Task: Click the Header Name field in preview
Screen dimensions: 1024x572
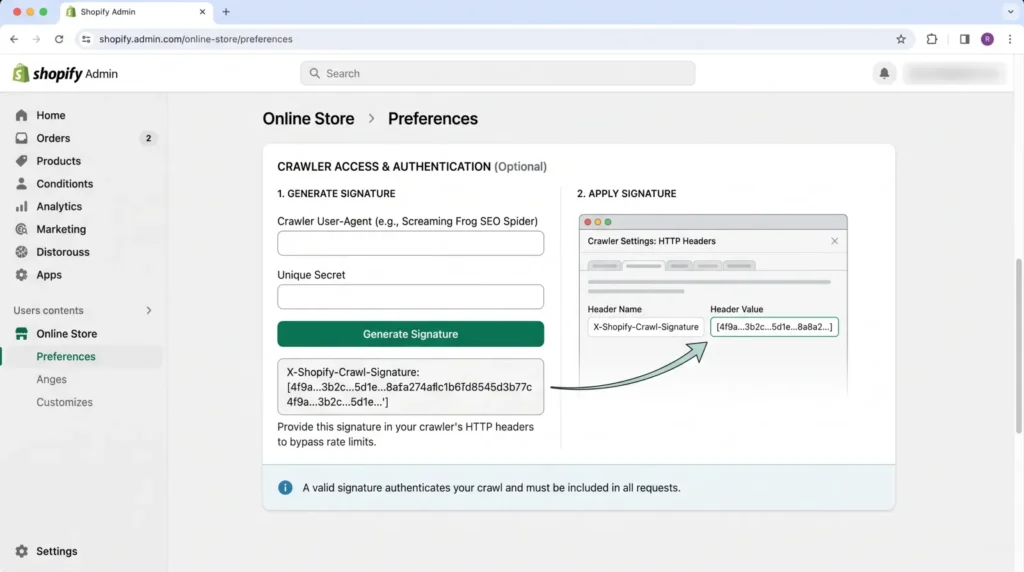Action: pyautogui.click(x=645, y=326)
